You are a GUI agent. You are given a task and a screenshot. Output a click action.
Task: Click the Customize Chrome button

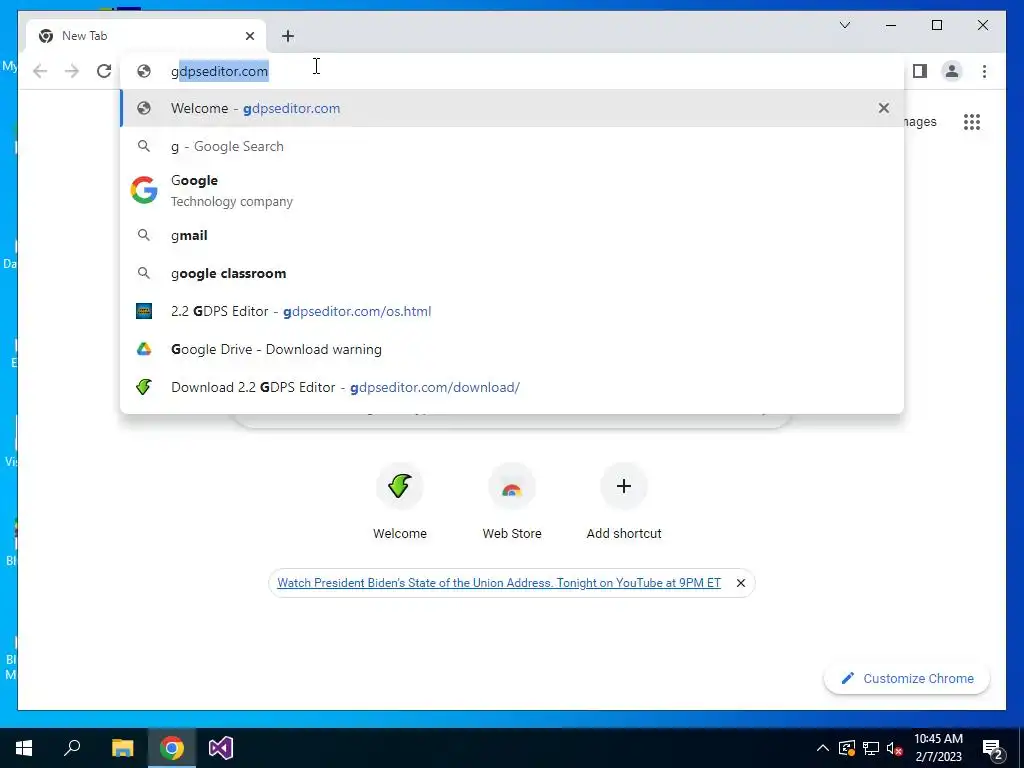click(x=907, y=679)
